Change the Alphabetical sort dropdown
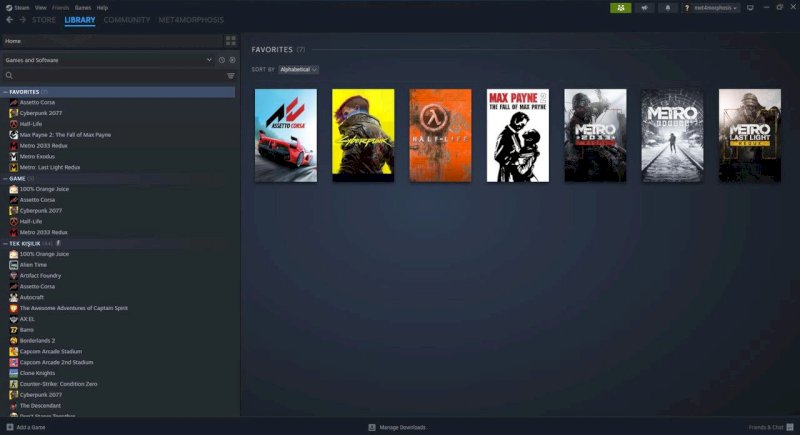This screenshot has height=435, width=800. (x=298, y=69)
